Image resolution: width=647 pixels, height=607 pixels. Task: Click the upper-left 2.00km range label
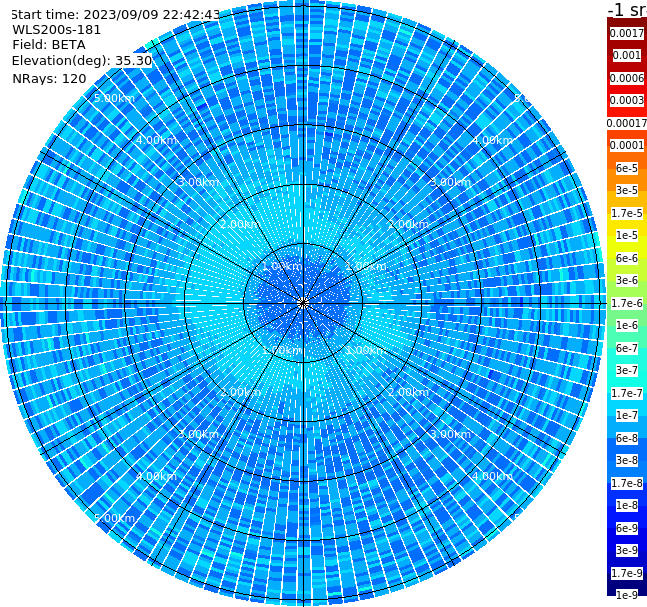[x=241, y=224]
